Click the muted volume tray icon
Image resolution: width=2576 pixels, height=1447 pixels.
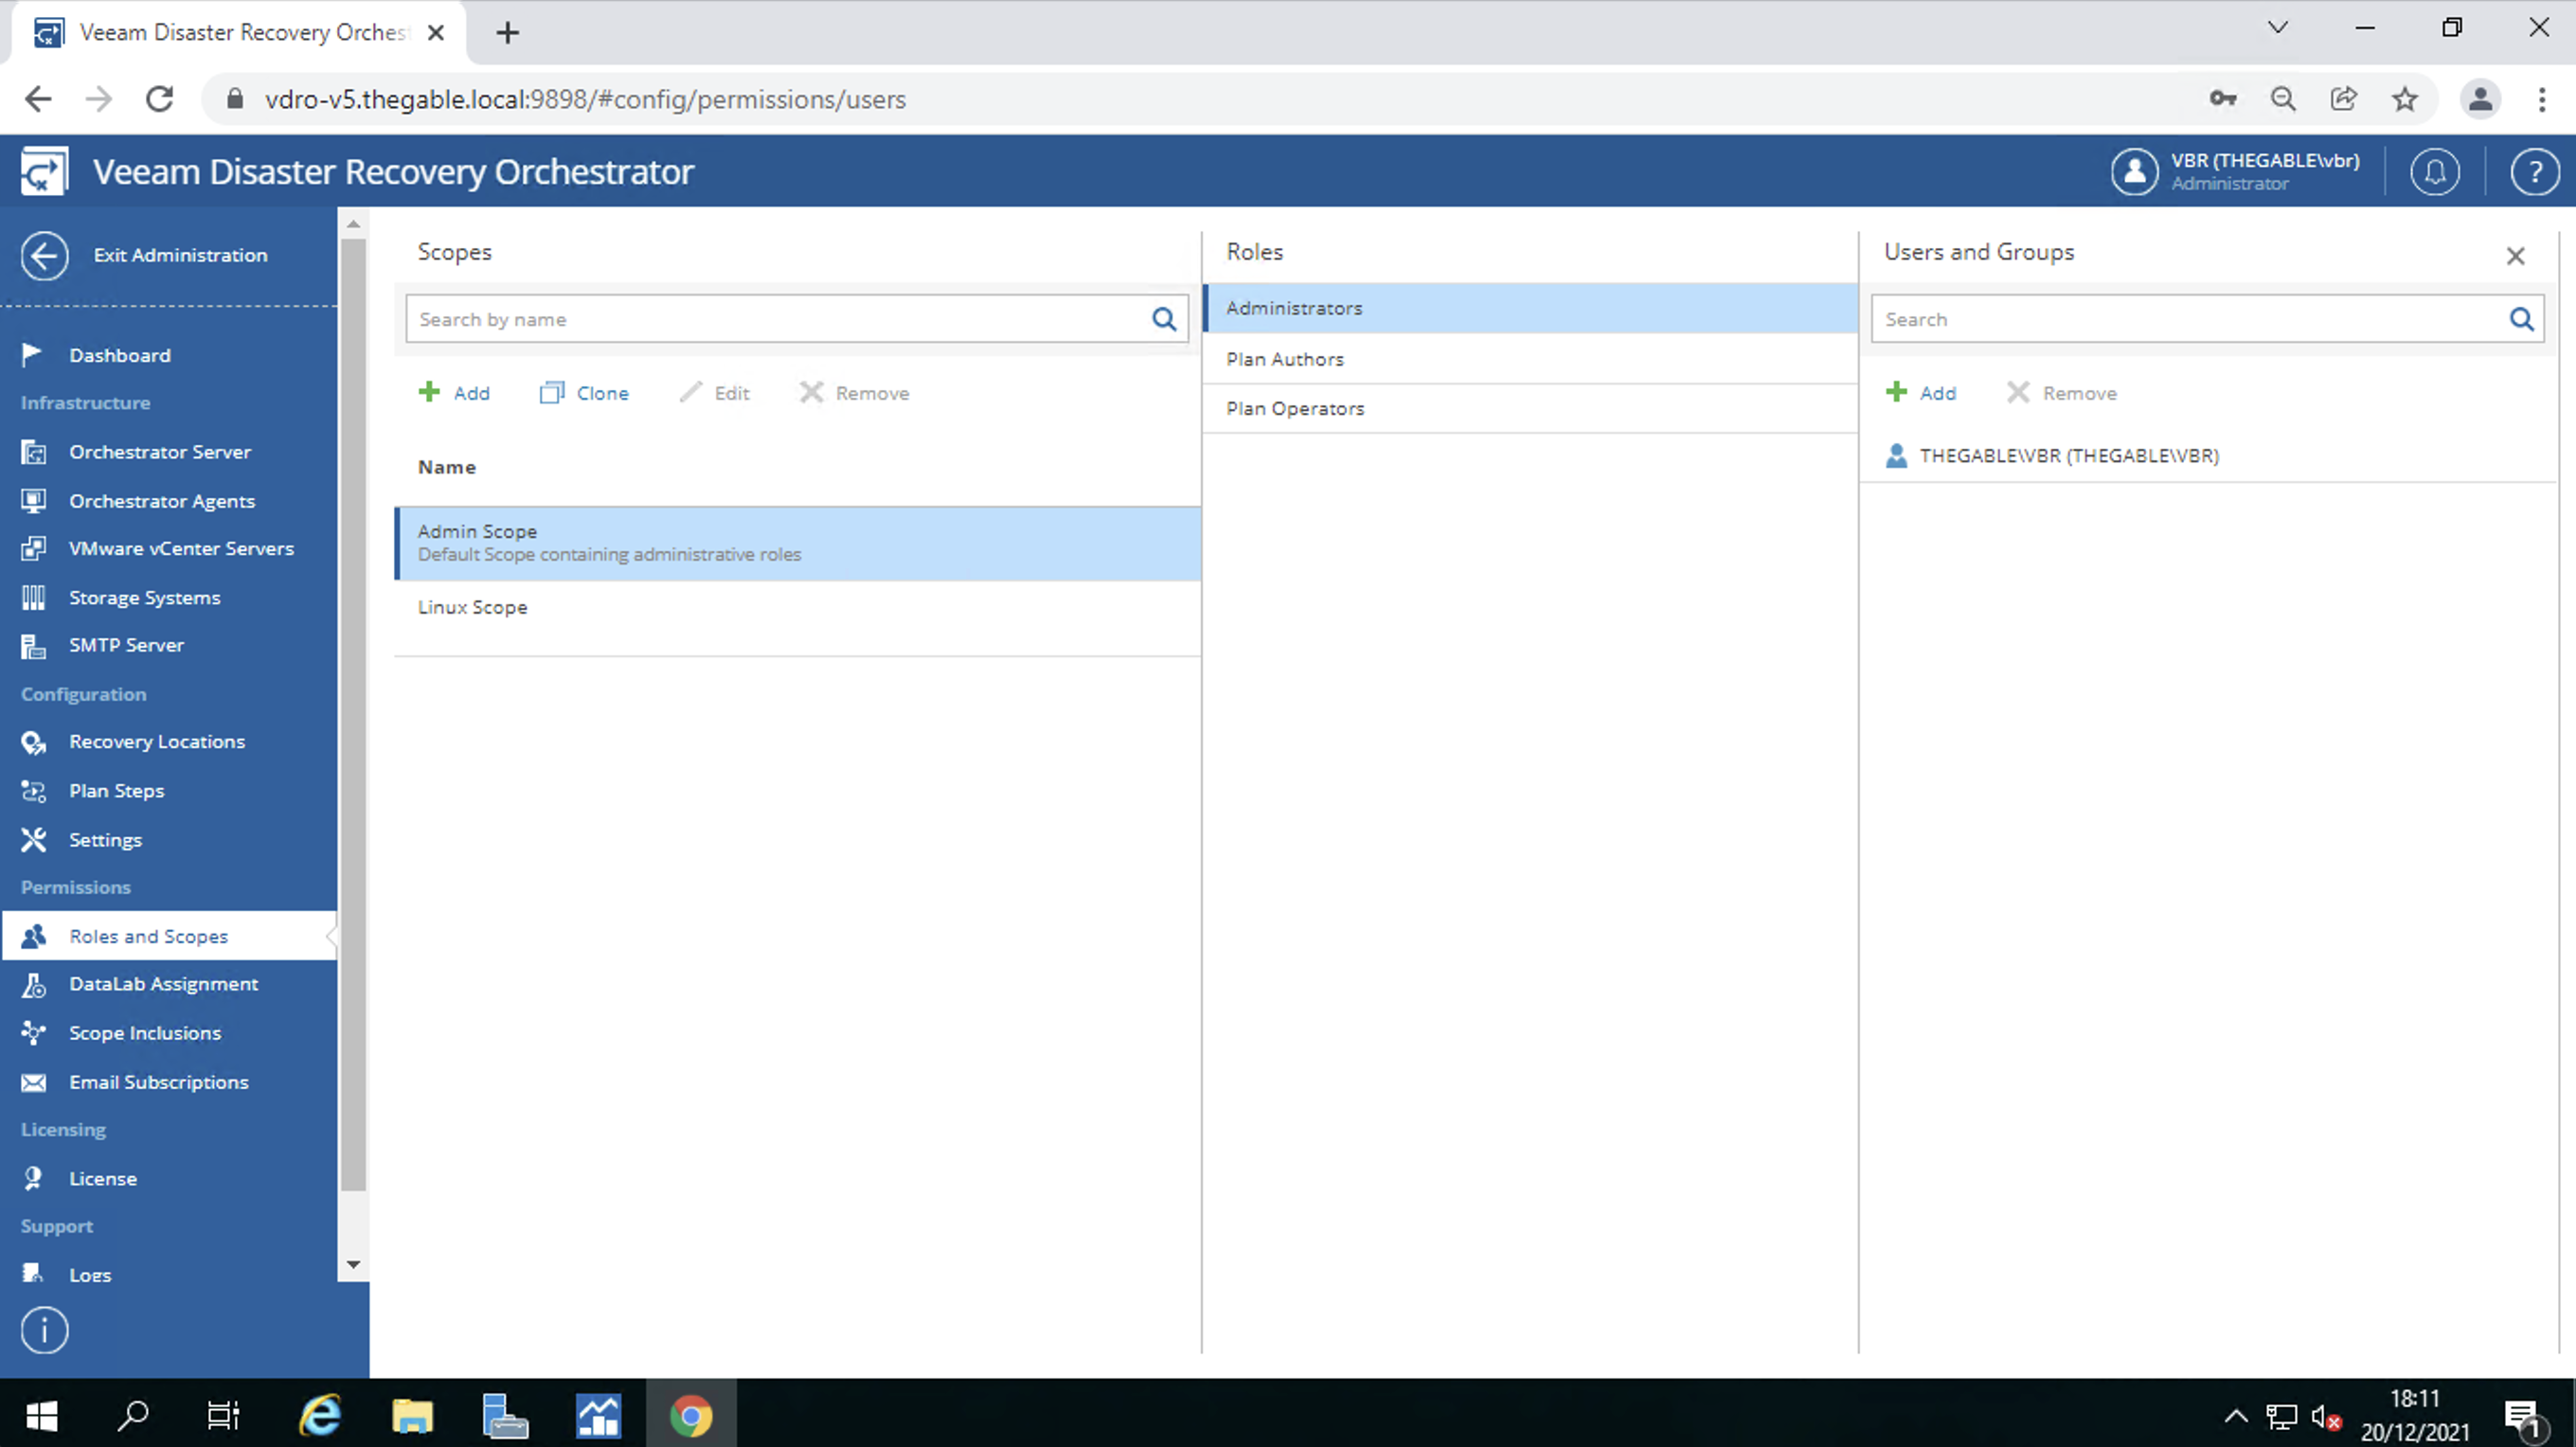(2326, 1417)
